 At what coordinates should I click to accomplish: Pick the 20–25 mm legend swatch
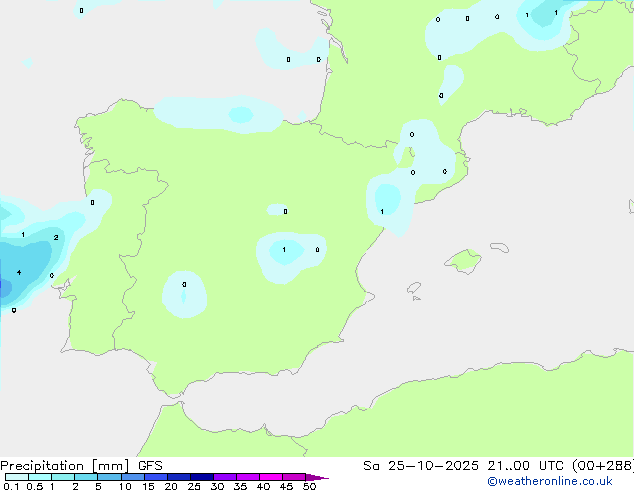179,477
